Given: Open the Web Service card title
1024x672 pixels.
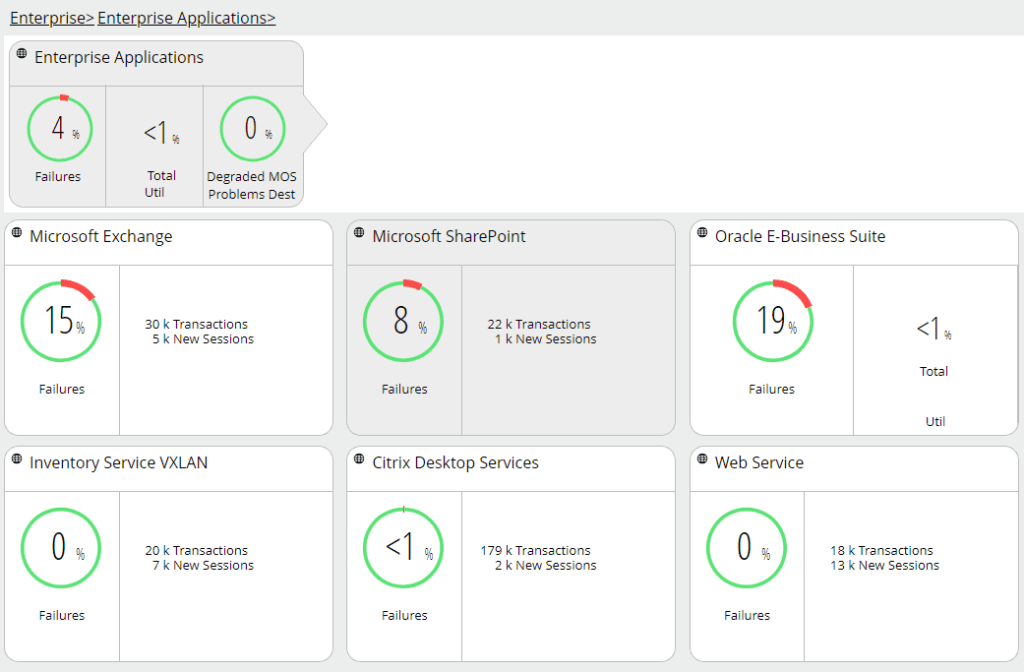Looking at the screenshot, I should pos(759,463).
